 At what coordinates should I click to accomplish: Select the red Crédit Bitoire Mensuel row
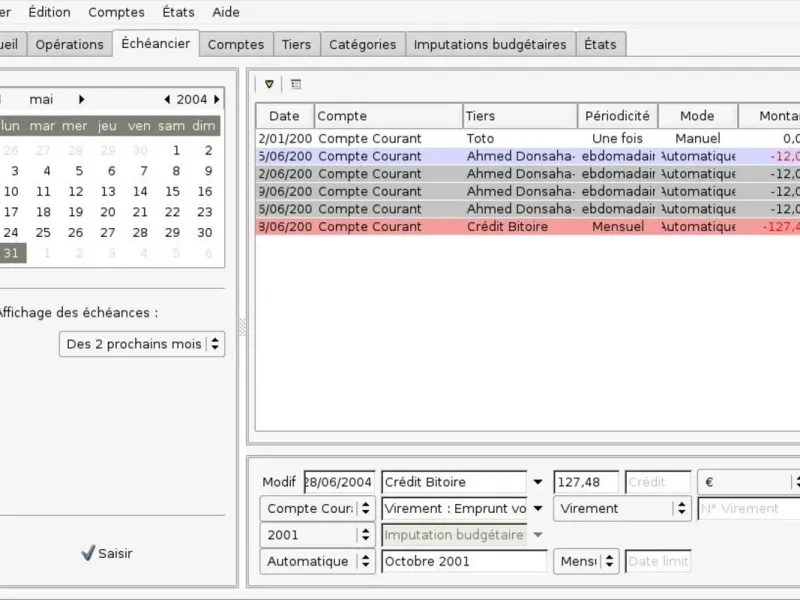tap(528, 227)
